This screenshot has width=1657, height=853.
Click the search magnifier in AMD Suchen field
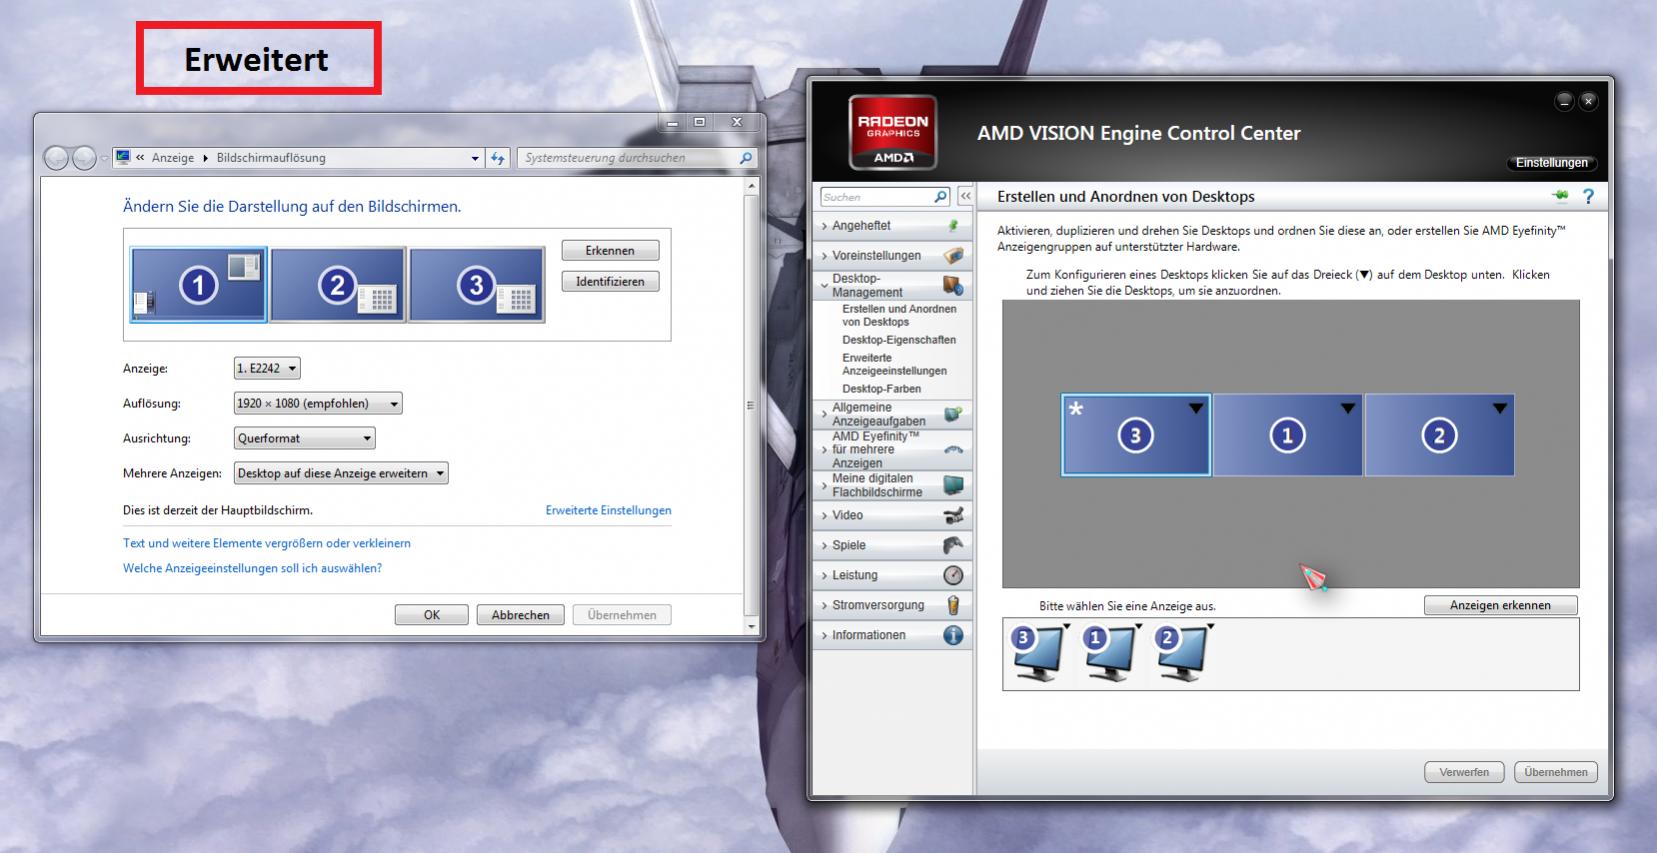click(x=940, y=197)
